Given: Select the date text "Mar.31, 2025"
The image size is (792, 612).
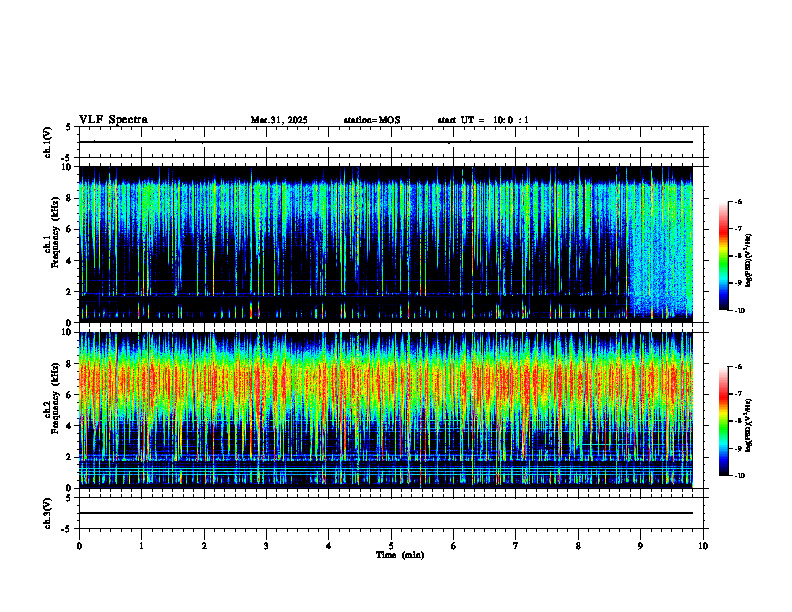Looking at the screenshot, I should (279, 120).
